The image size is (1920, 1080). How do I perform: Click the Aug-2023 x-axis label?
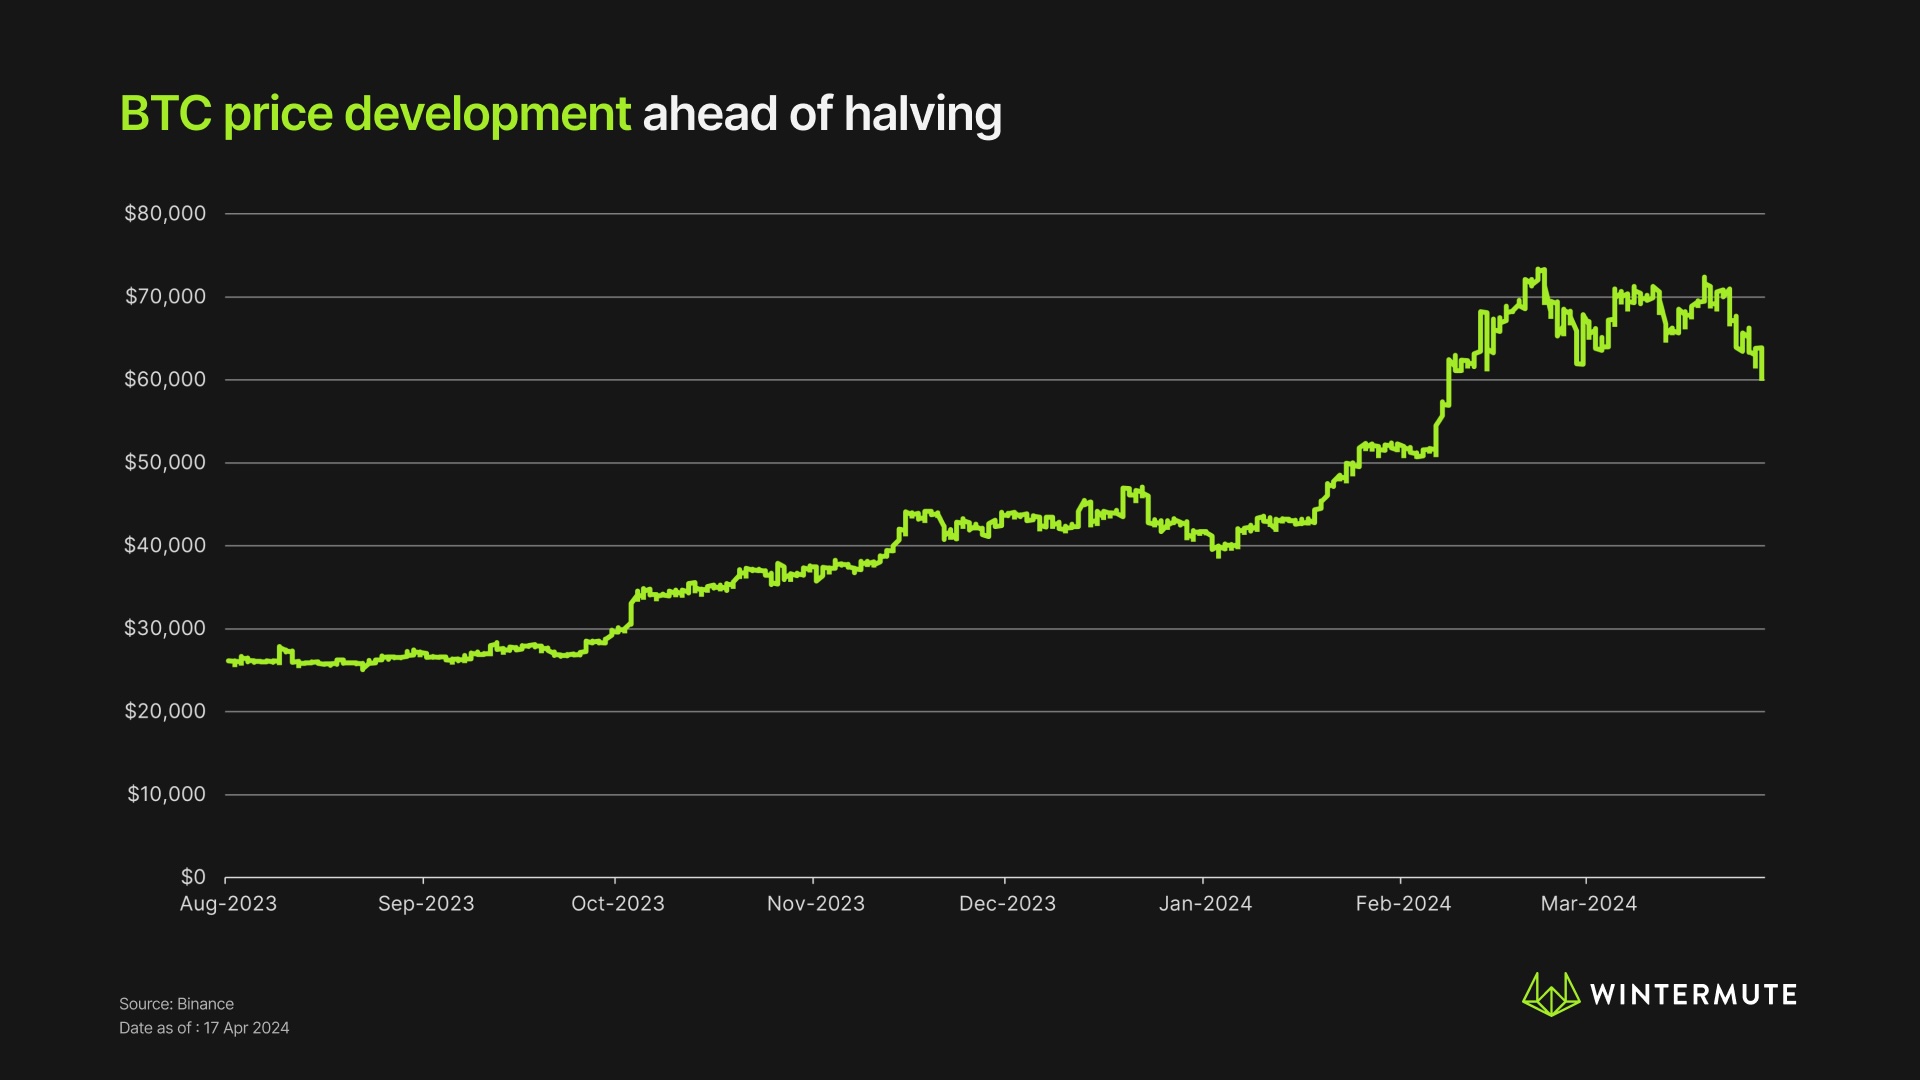[x=228, y=904]
